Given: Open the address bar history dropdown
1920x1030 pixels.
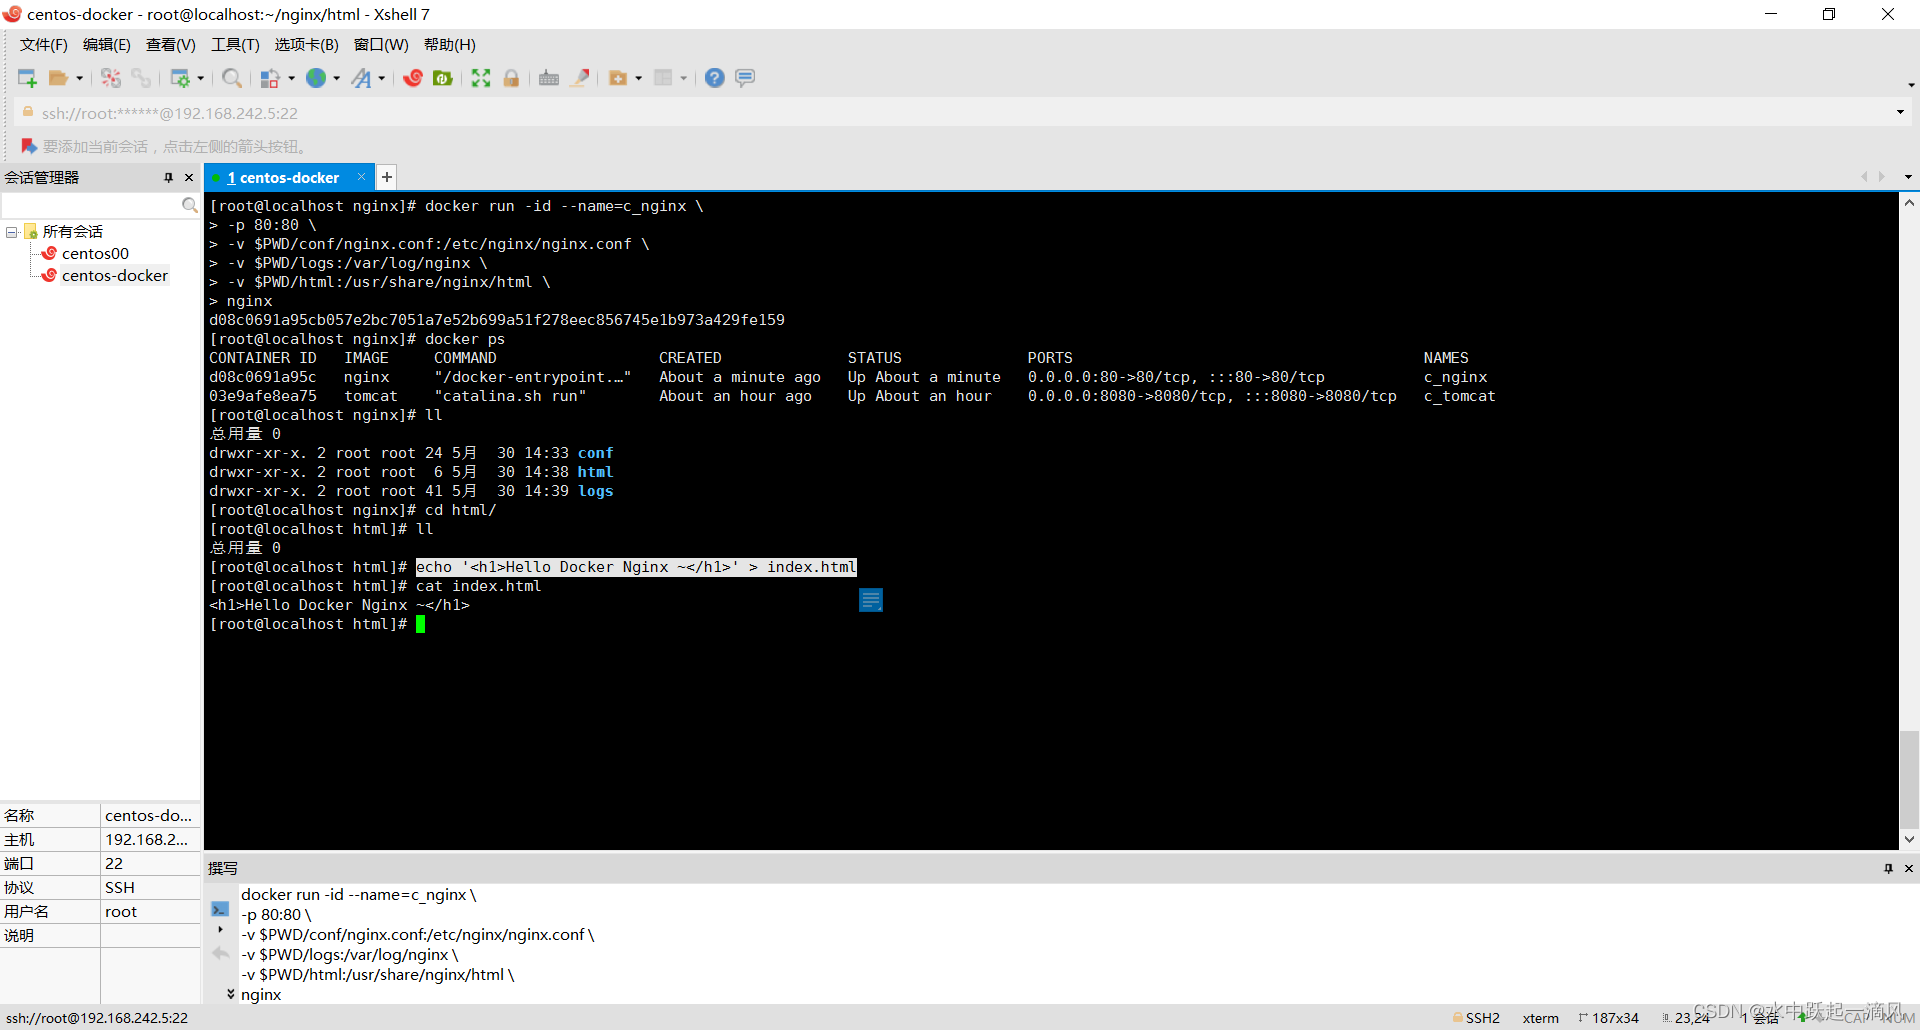Looking at the screenshot, I should (x=1900, y=112).
